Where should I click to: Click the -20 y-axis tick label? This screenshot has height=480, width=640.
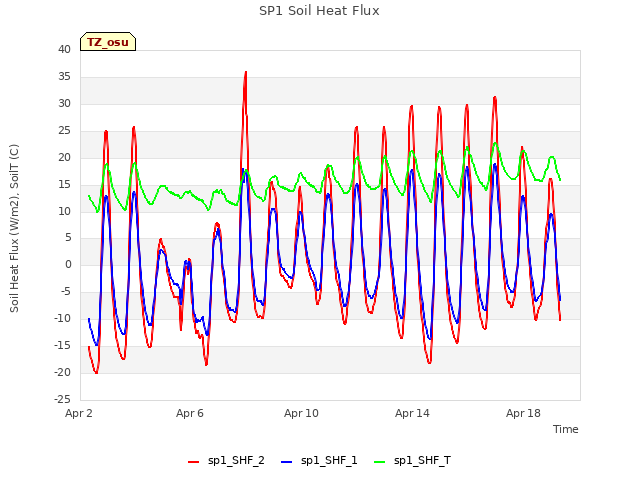coord(62,372)
